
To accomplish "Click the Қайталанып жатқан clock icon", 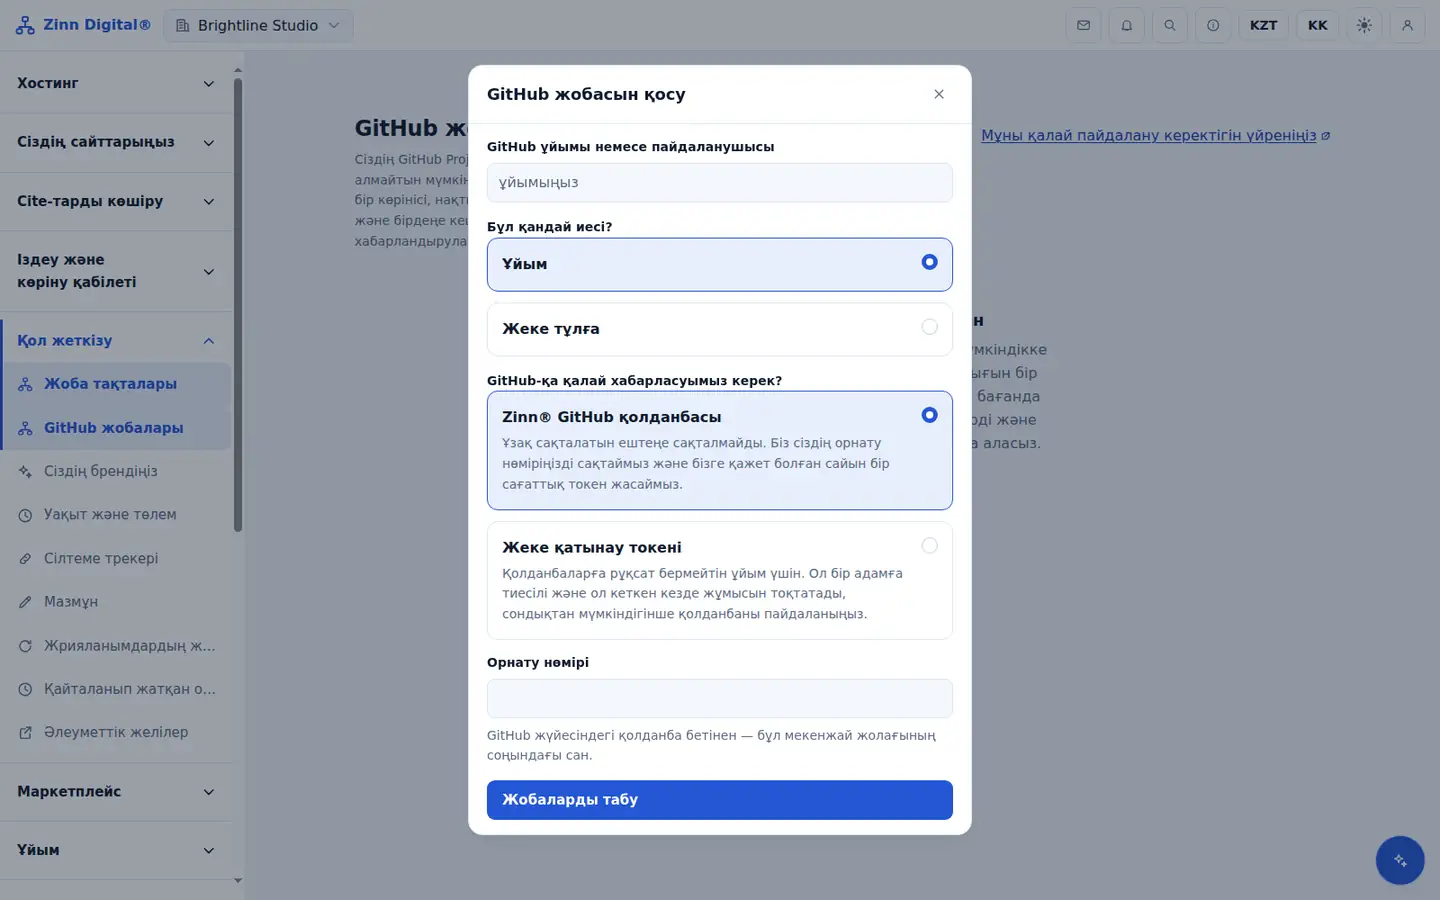I will [x=25, y=689].
